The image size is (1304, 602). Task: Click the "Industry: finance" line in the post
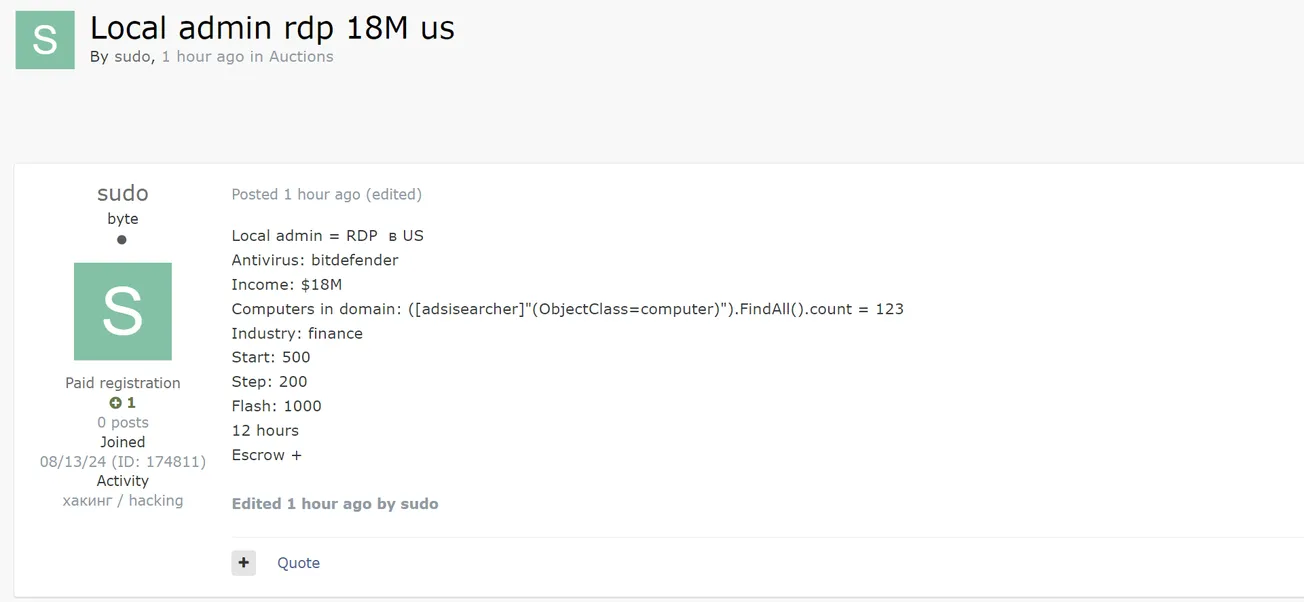[x=297, y=333]
